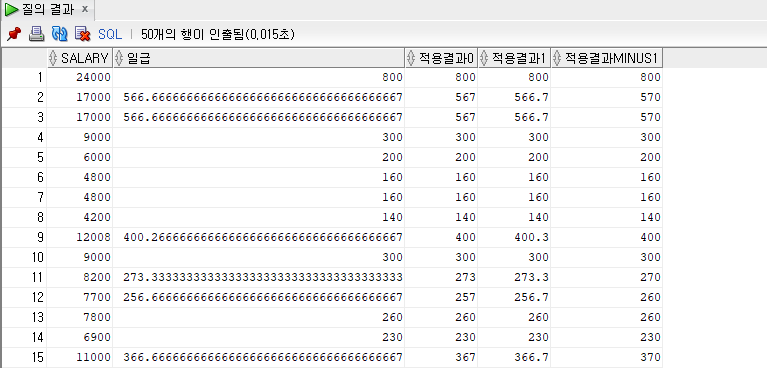Click 적용결과MINUS1 cell 230 in row 14
The width and height of the screenshot is (767, 368).
[607, 337]
